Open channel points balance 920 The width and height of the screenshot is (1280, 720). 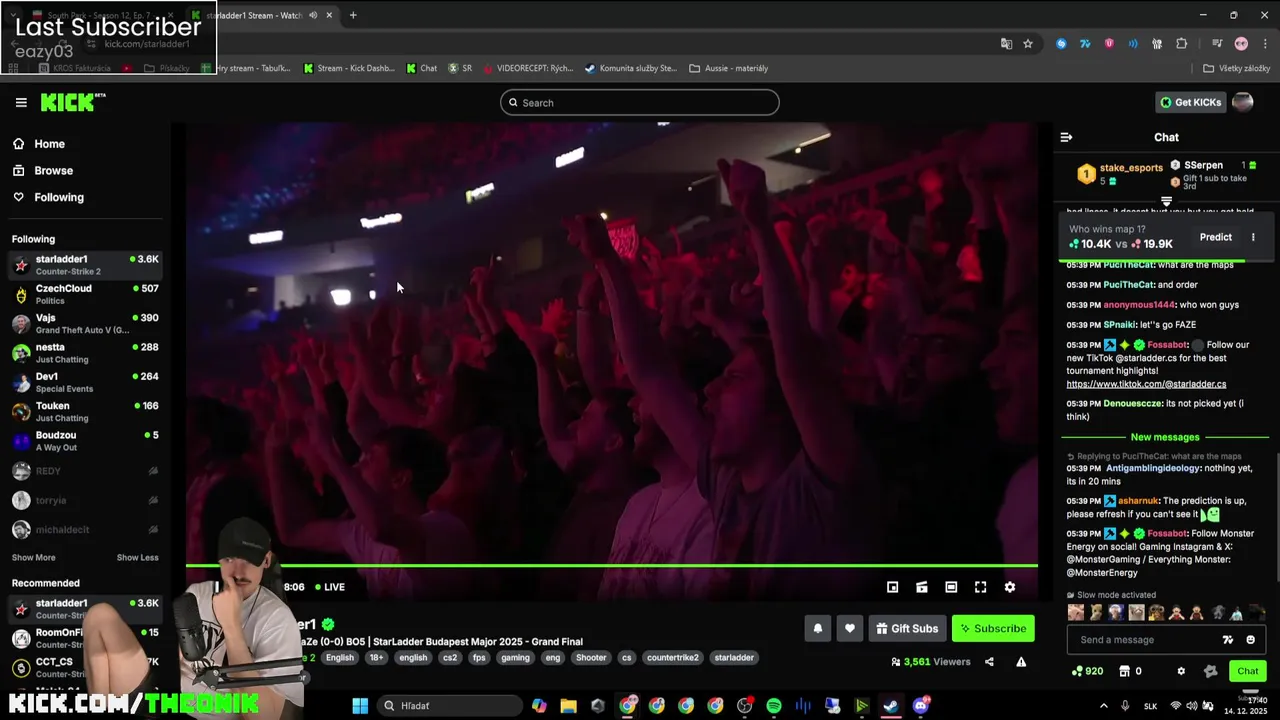1087,671
